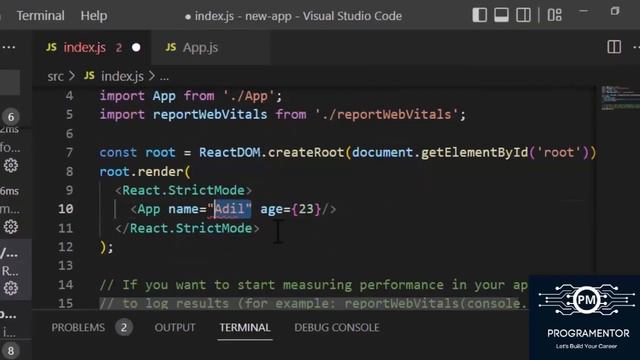
Task: Click reportWebVitals import name on line 5
Action: click(210, 114)
